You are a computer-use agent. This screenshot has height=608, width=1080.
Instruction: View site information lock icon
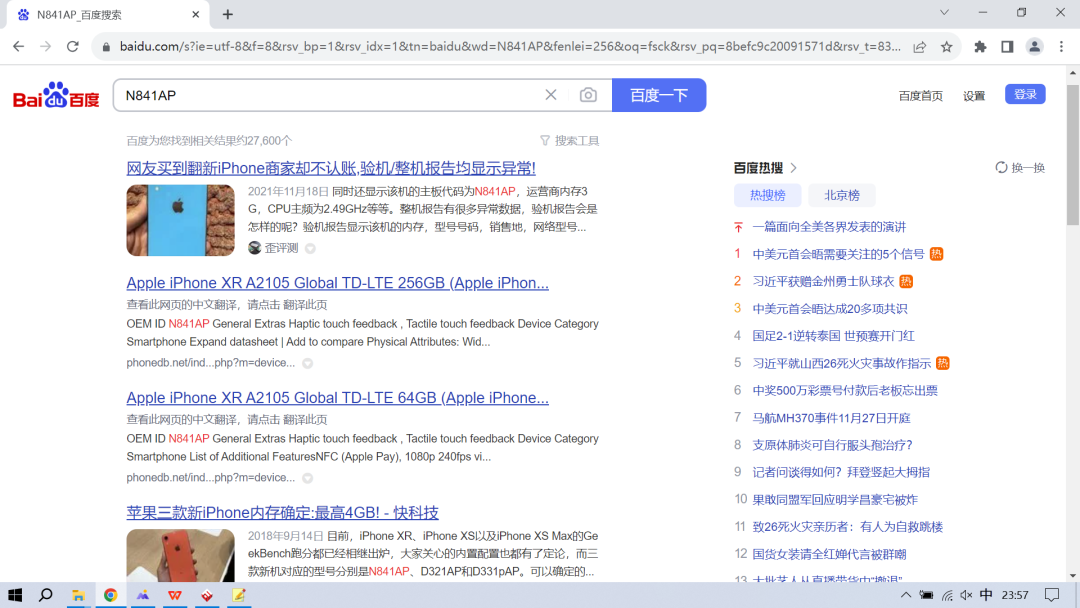[x=105, y=47]
